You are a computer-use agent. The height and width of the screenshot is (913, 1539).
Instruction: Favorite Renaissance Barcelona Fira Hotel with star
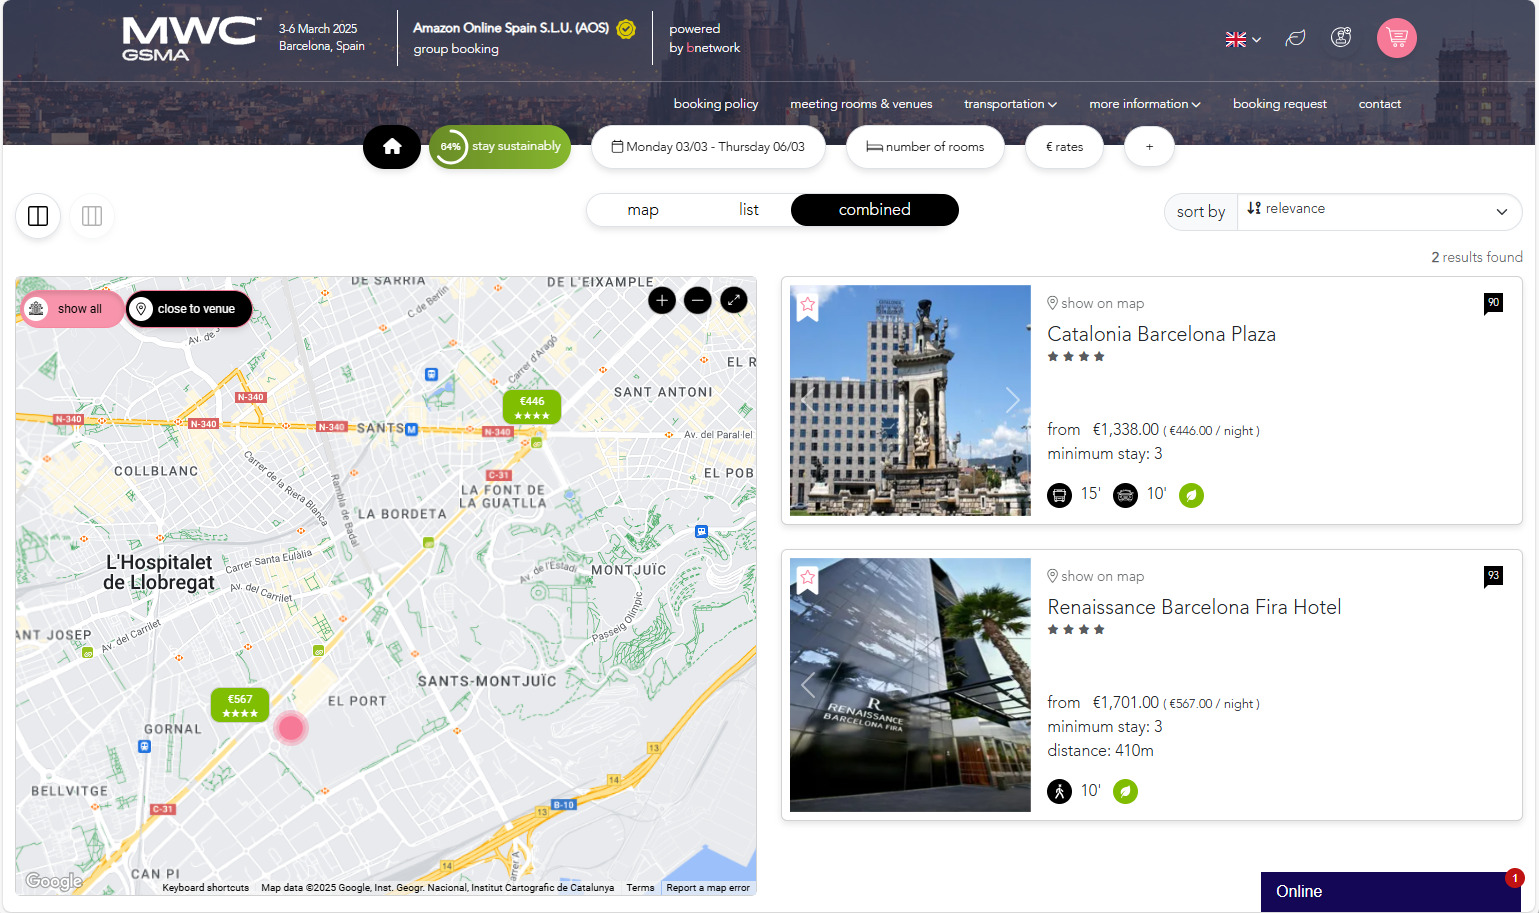[808, 579]
